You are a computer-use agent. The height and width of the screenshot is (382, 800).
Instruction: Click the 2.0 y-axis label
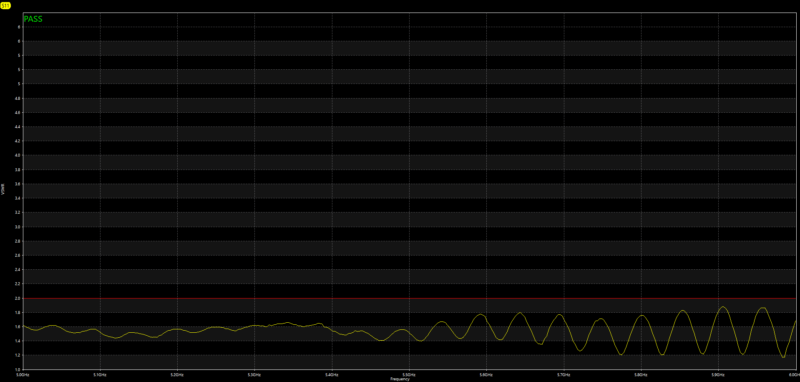(x=18, y=298)
